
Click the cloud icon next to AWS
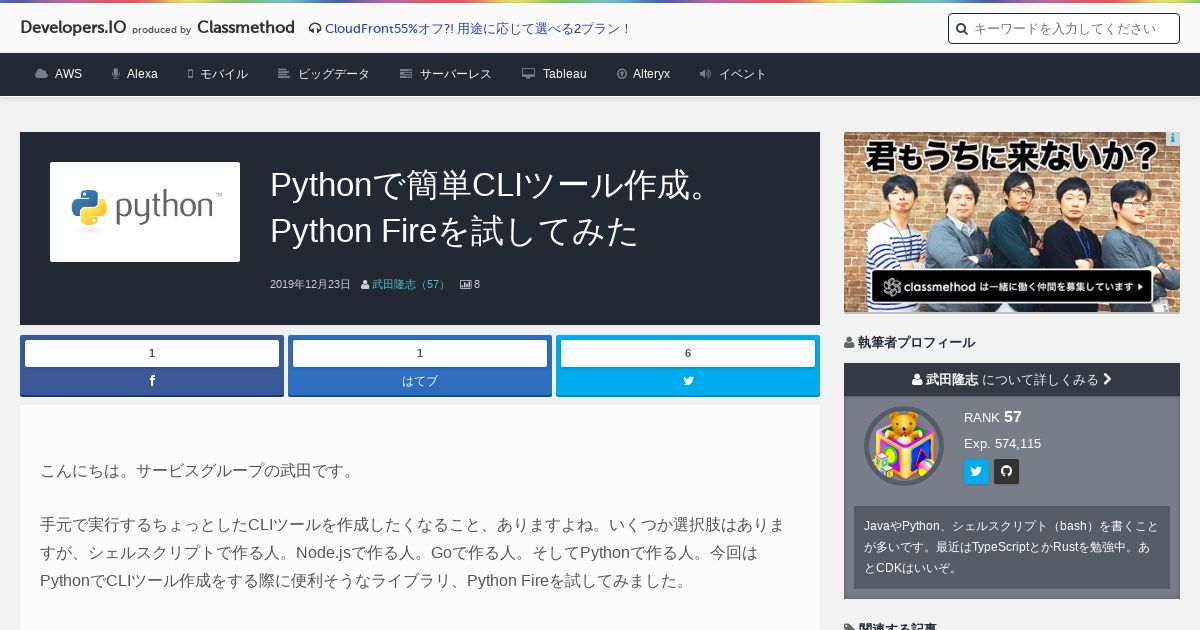click(x=41, y=74)
